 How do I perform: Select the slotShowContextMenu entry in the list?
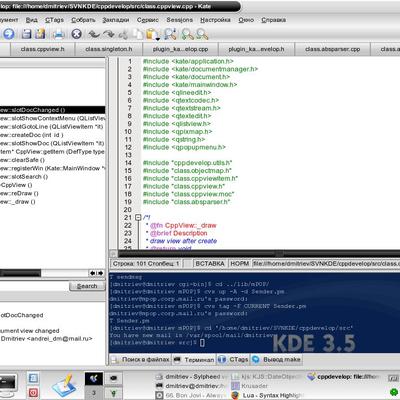pyautogui.click(x=52, y=118)
